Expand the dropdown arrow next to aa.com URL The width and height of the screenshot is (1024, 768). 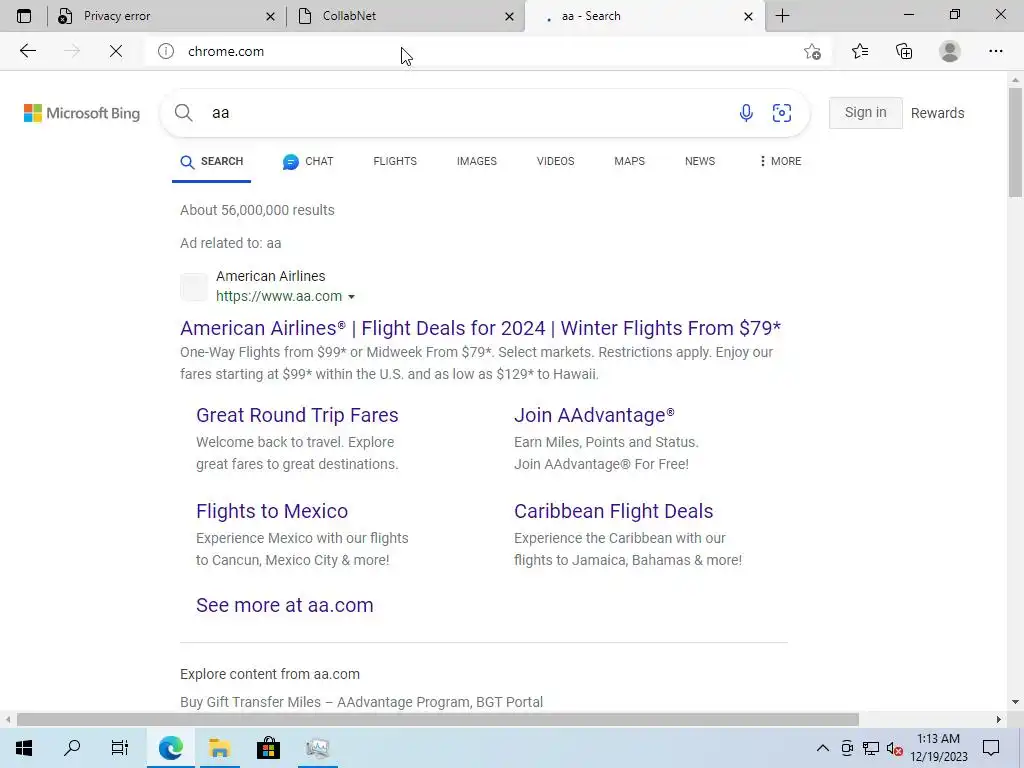351,296
